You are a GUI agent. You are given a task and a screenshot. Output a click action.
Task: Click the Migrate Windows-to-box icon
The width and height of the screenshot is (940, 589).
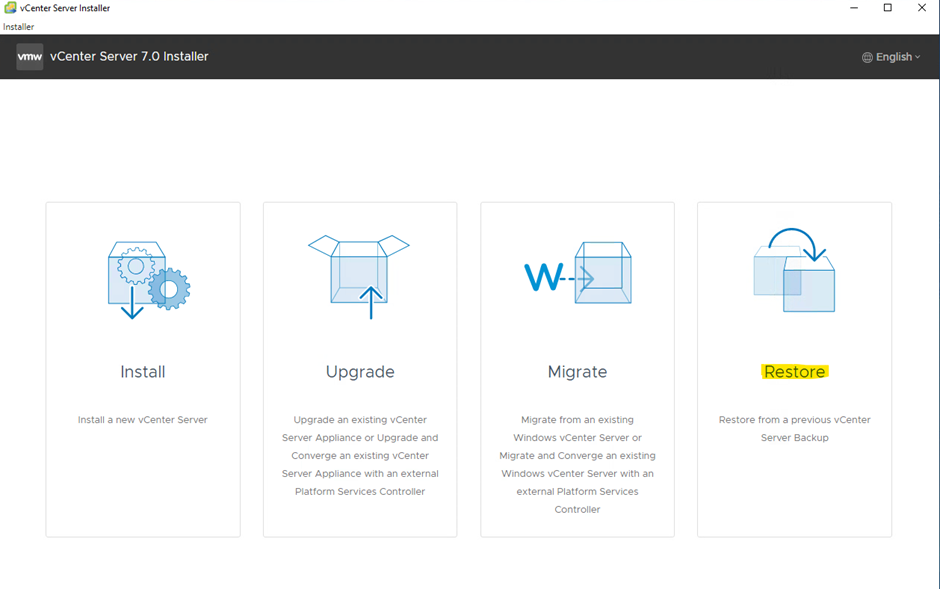pos(577,273)
